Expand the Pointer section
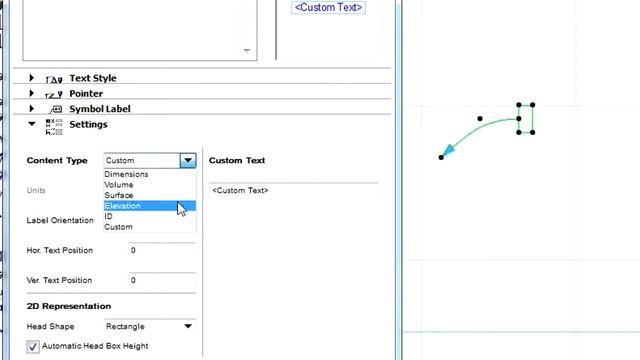 click(x=31, y=93)
